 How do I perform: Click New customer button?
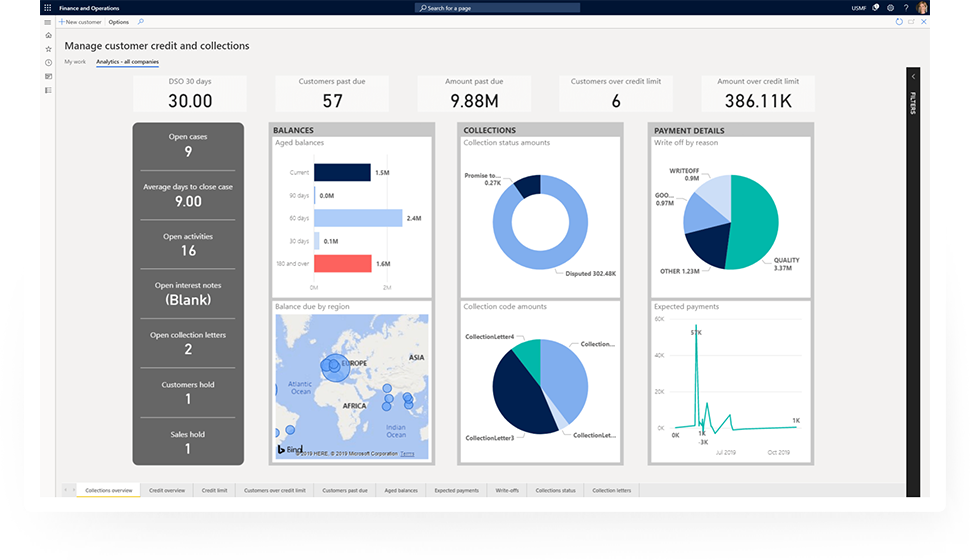click(80, 22)
